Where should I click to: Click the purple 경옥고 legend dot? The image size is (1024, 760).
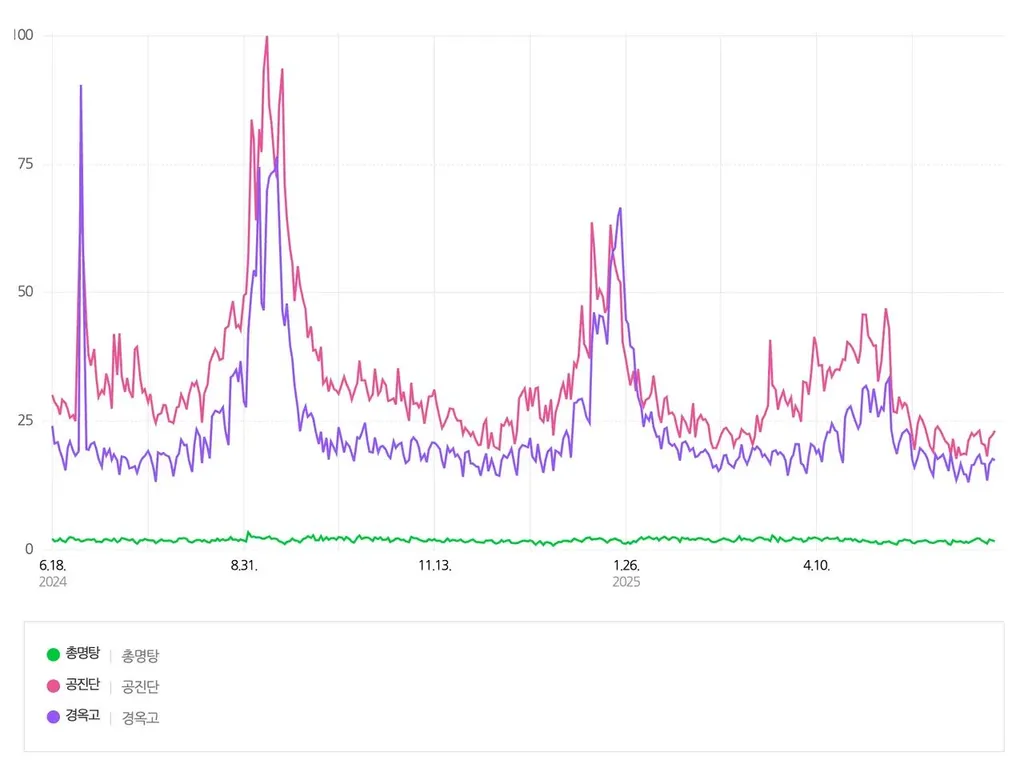click(x=54, y=716)
